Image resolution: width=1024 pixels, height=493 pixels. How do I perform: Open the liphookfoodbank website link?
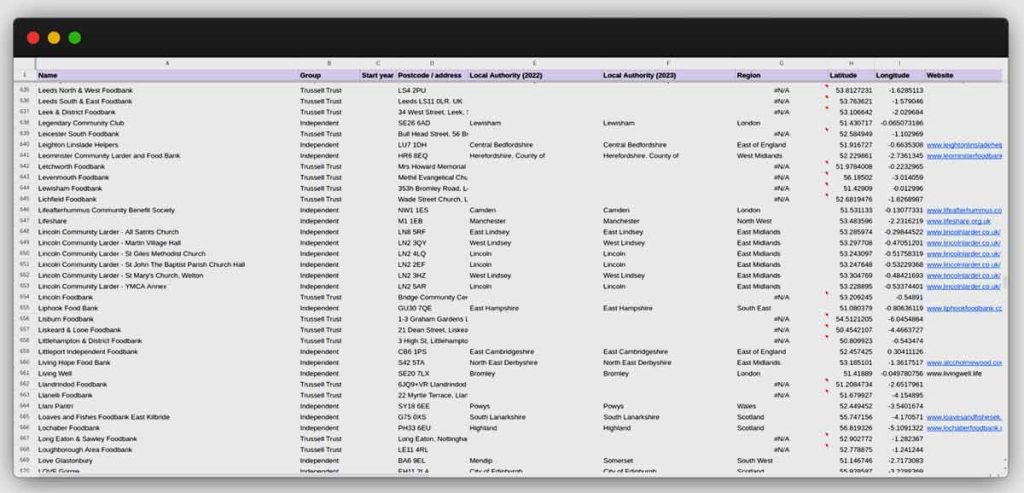[964, 308]
